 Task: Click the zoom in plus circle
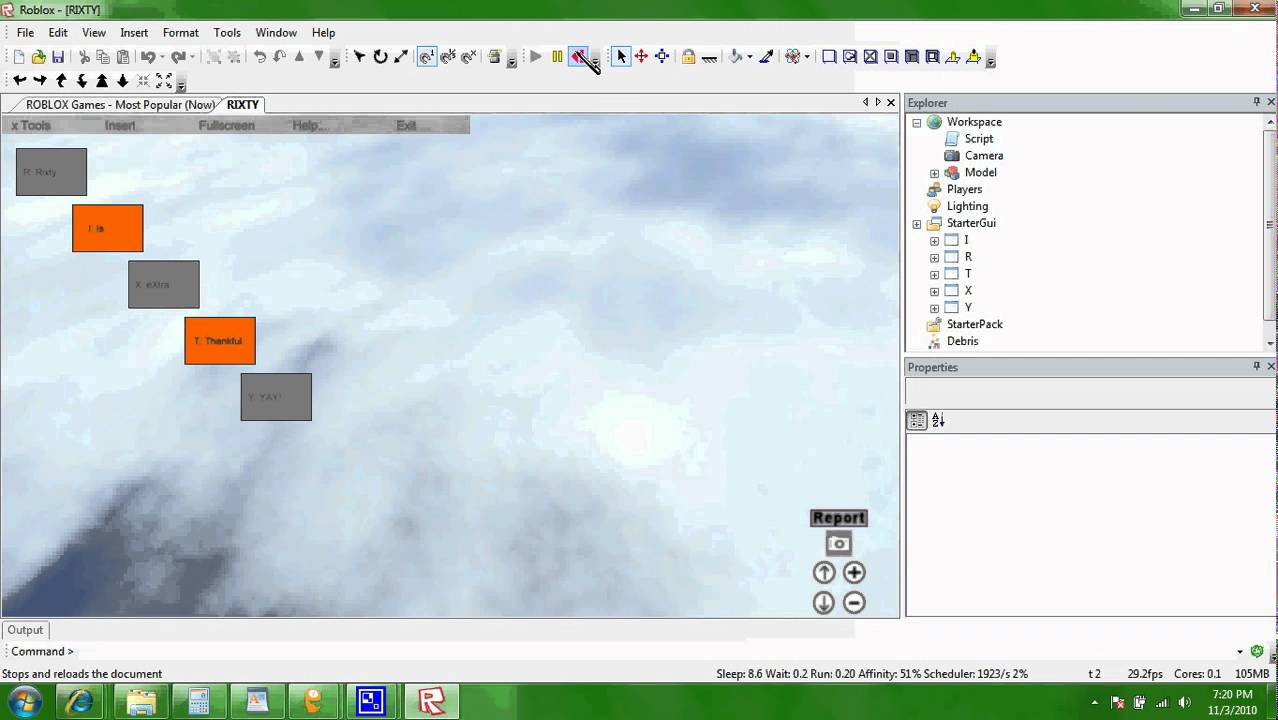coord(854,572)
